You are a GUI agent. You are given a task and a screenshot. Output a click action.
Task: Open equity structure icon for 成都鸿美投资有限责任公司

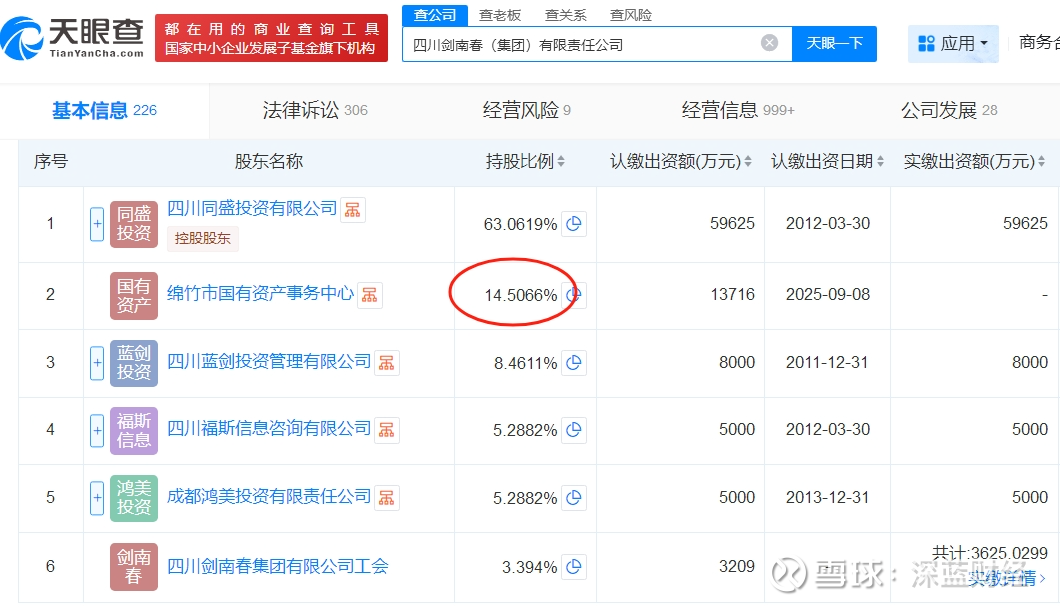386,497
